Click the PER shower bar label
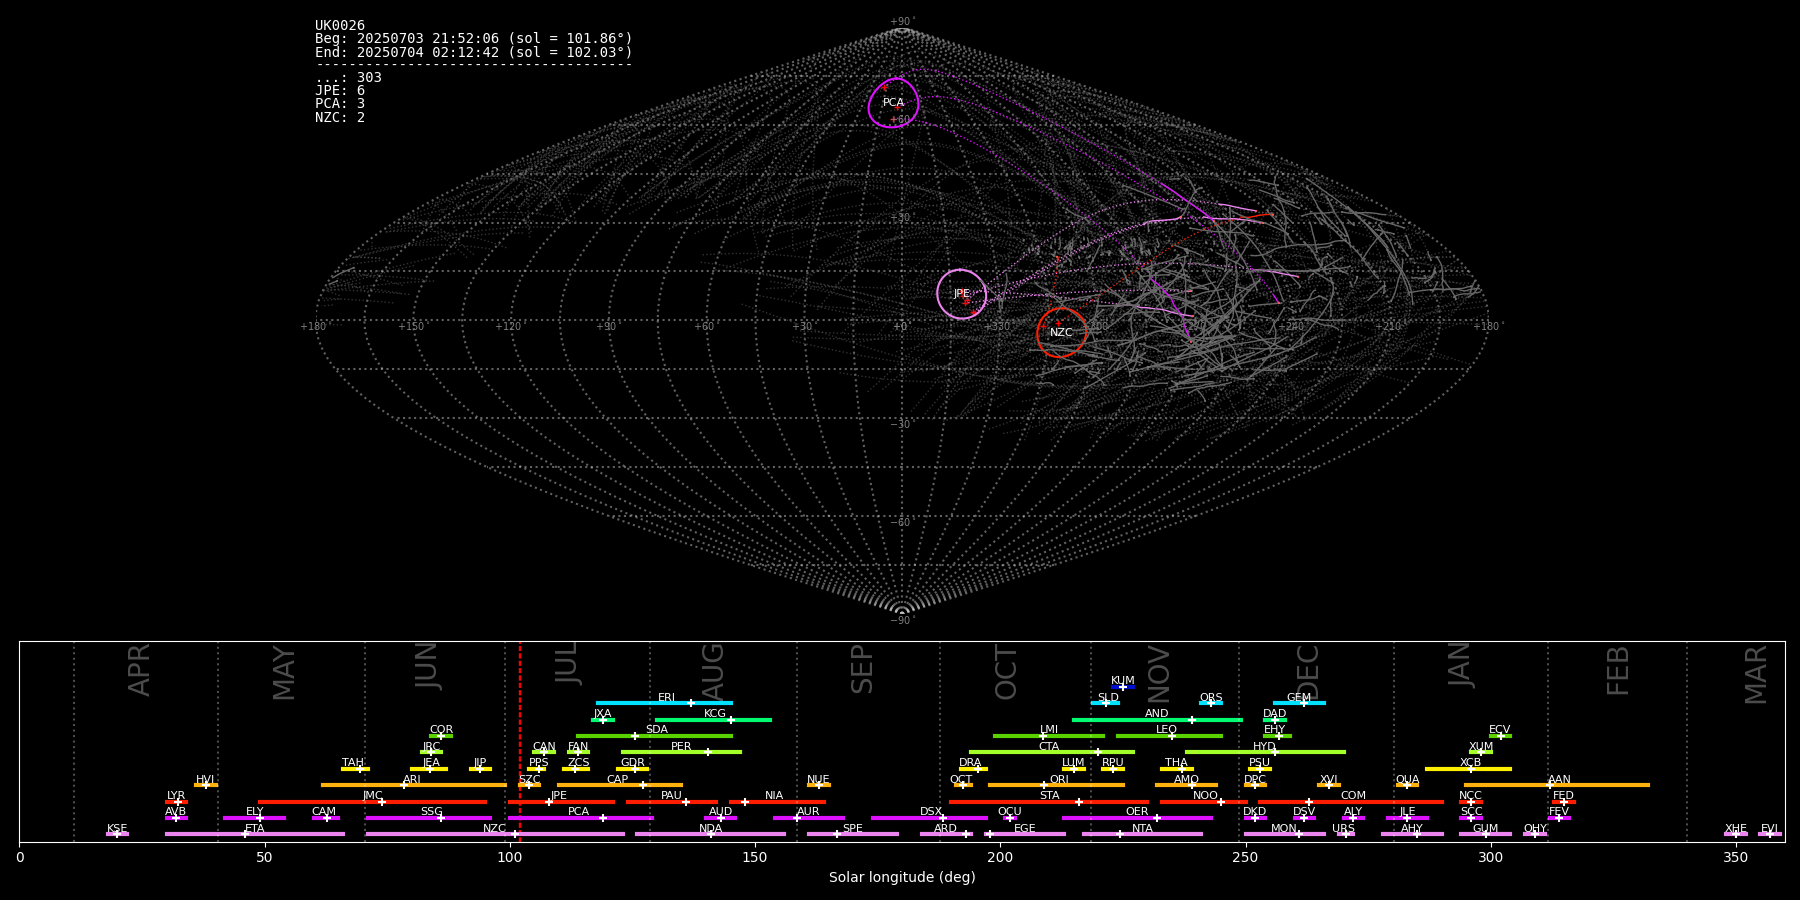 tap(681, 747)
